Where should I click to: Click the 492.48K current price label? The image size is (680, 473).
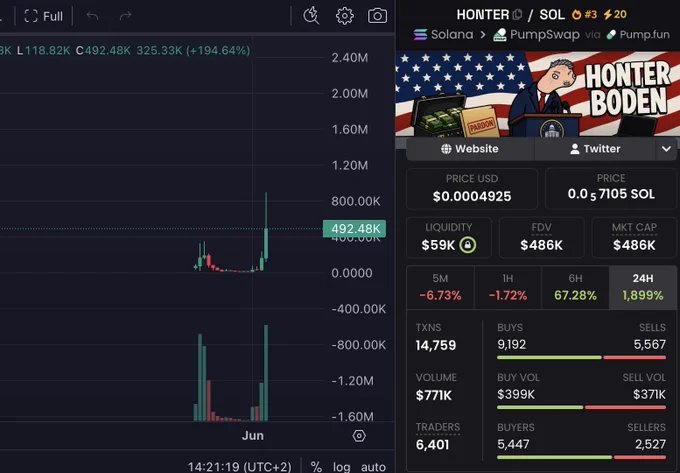(354, 228)
